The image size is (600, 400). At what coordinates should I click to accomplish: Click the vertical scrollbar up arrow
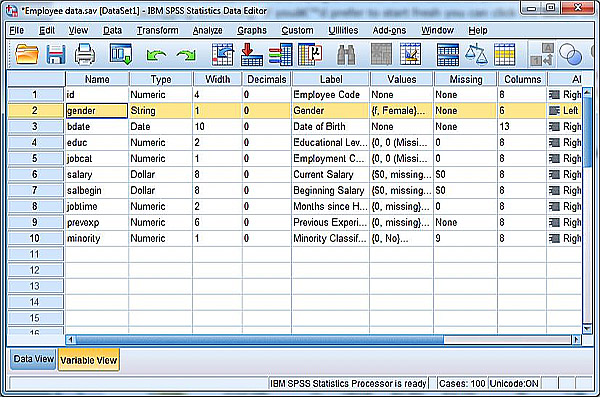tap(587, 92)
